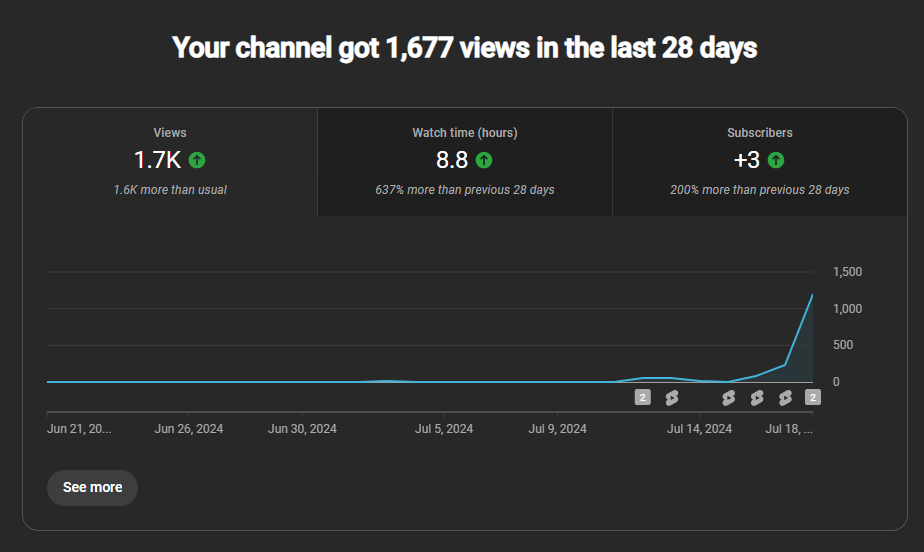Open the Views metric tab
The image size is (924, 552).
[x=170, y=162]
